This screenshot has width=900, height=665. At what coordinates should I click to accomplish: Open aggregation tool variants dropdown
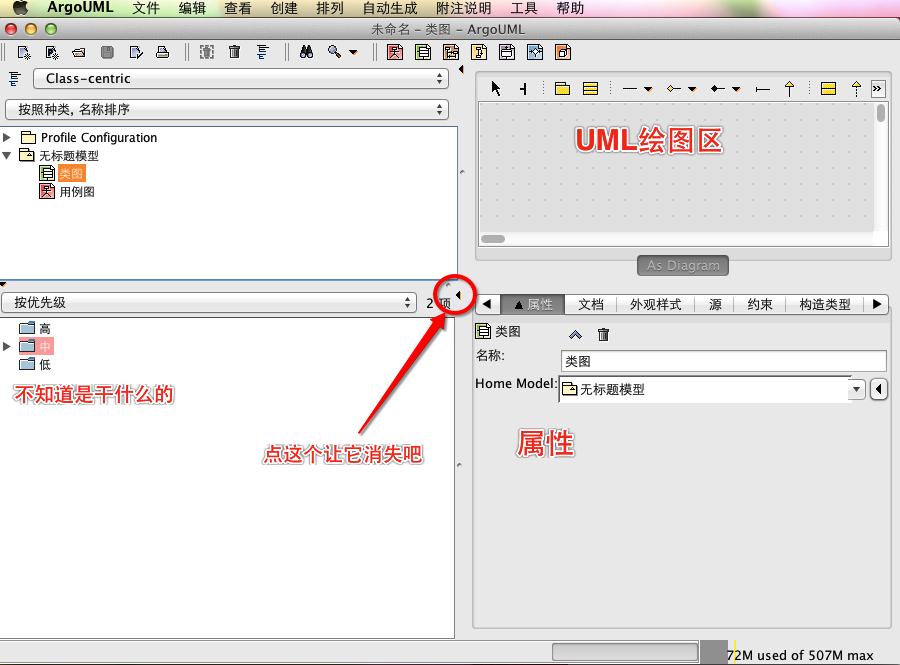pos(692,89)
